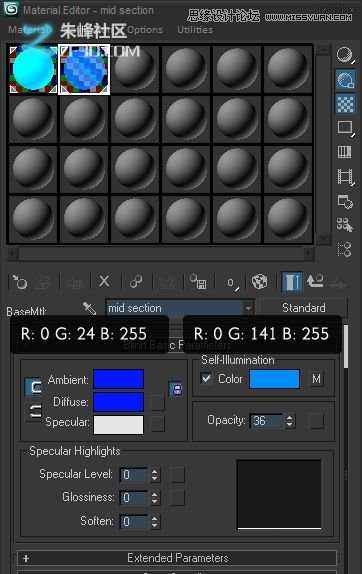Toggle Show Shaded Material in Viewport
This screenshot has height=574, width=362.
click(260, 282)
